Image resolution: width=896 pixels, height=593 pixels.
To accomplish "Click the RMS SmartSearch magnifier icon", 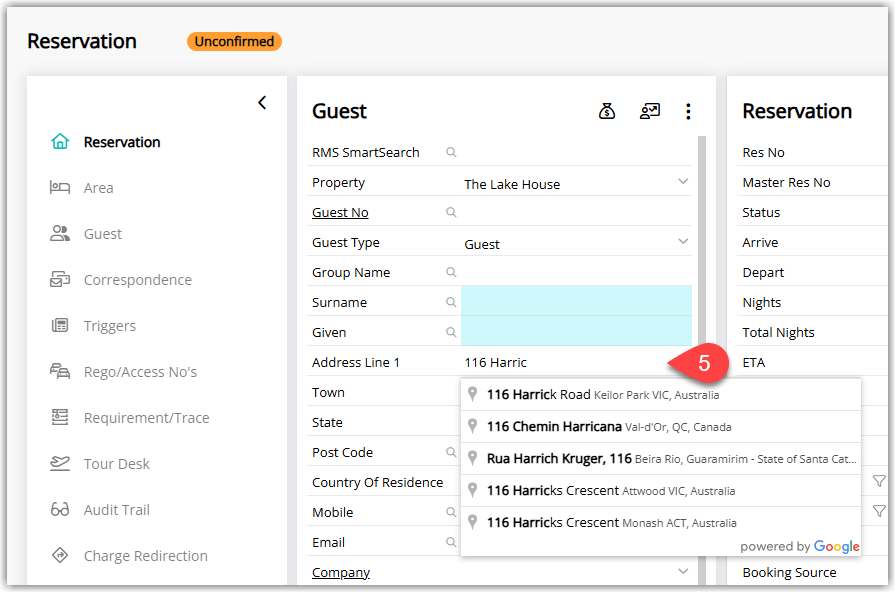I will pyautogui.click(x=451, y=152).
